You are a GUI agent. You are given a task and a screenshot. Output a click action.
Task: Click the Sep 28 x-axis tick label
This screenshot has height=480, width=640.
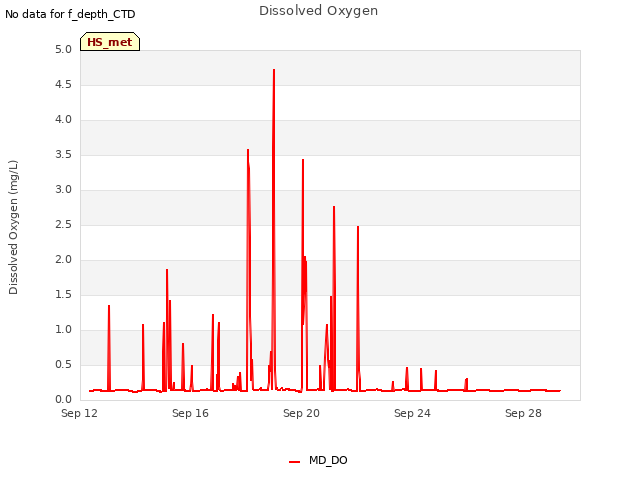523,413
